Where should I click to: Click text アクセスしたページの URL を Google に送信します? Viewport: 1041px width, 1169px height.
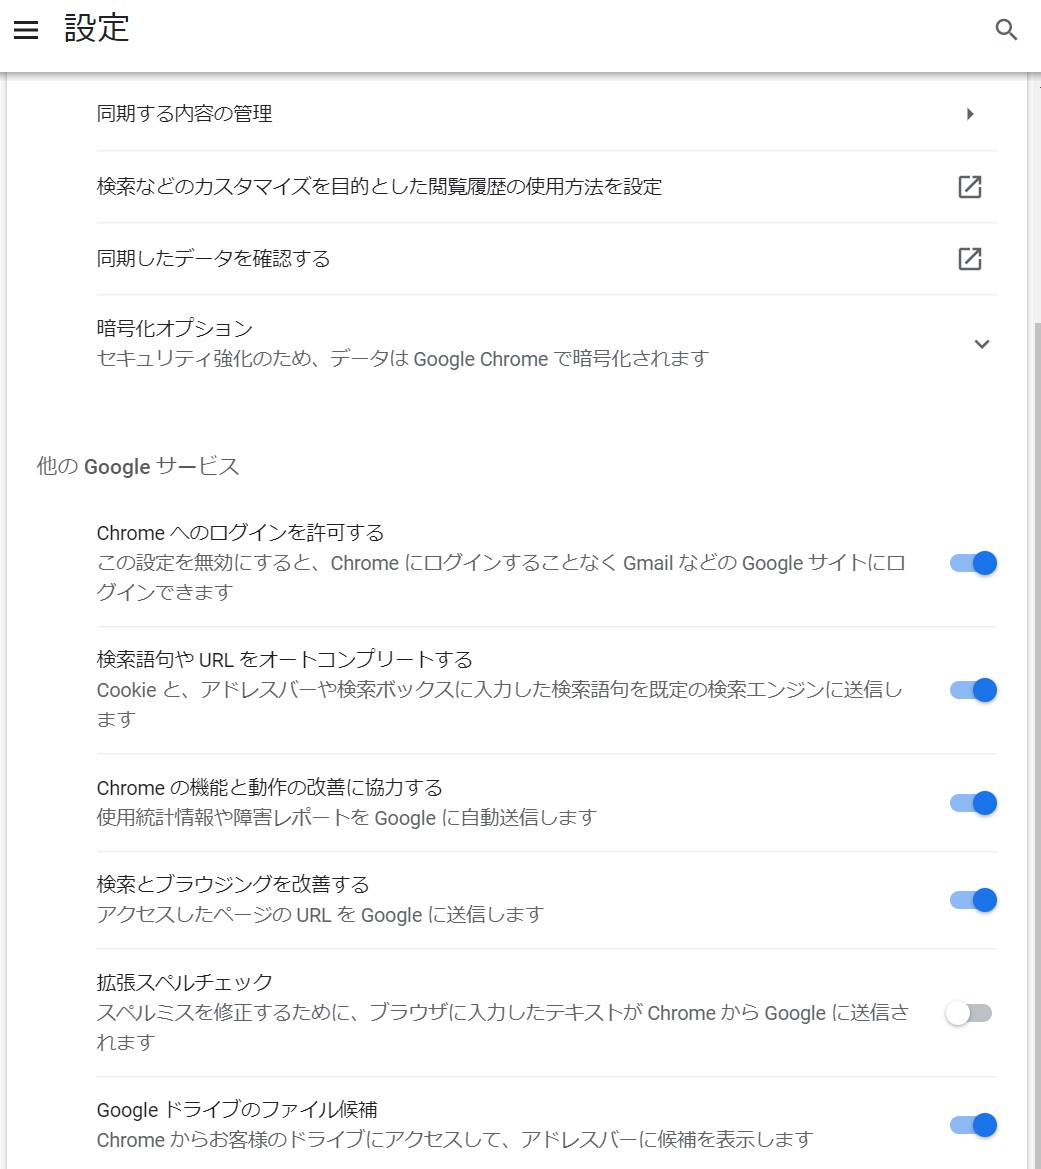(320, 915)
